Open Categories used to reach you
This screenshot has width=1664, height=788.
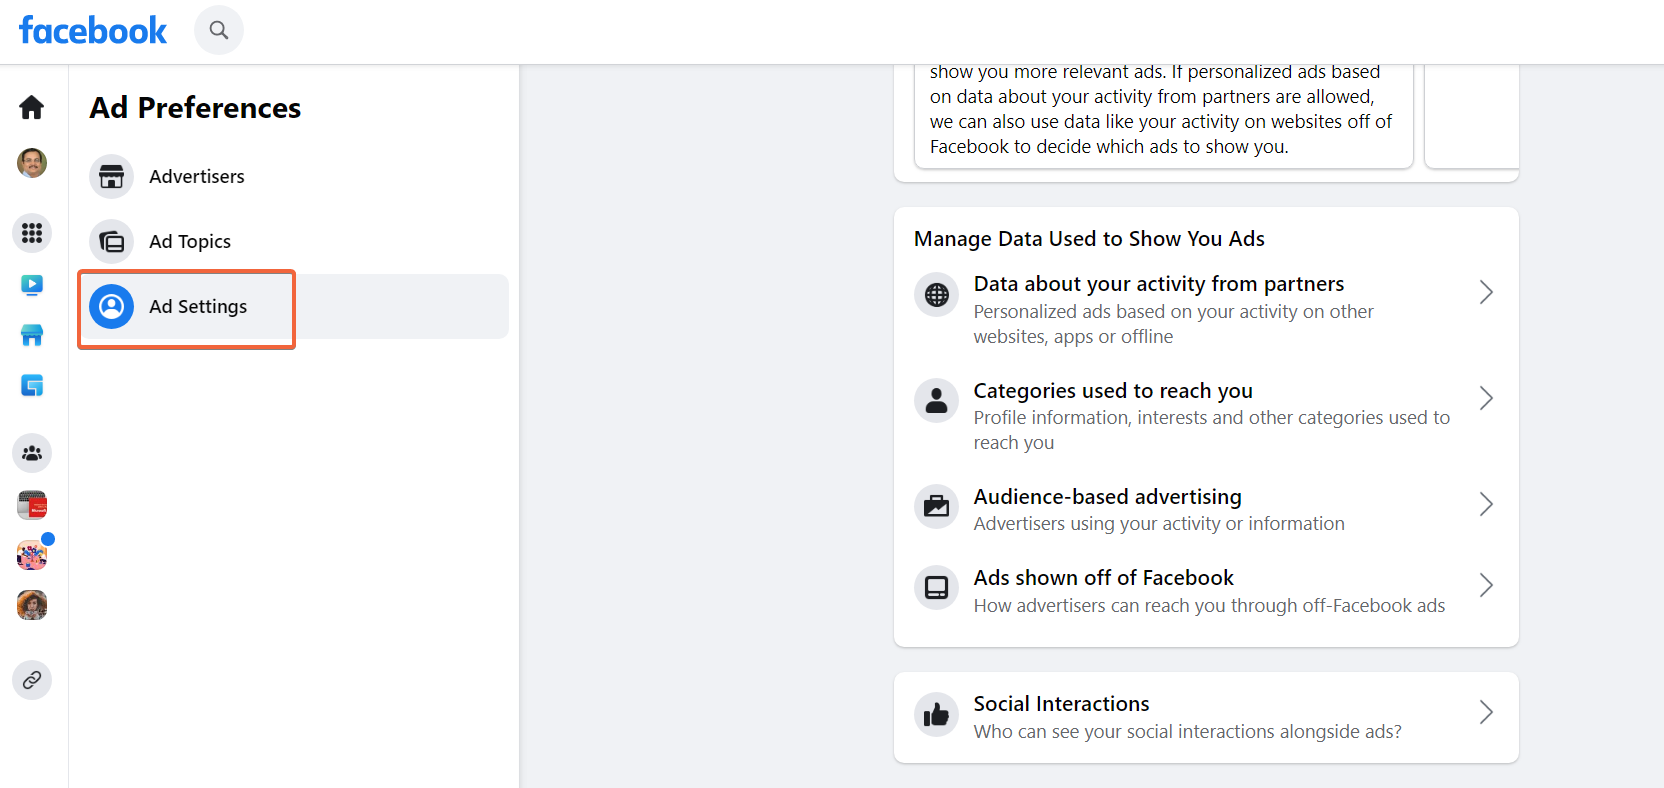click(x=1206, y=416)
